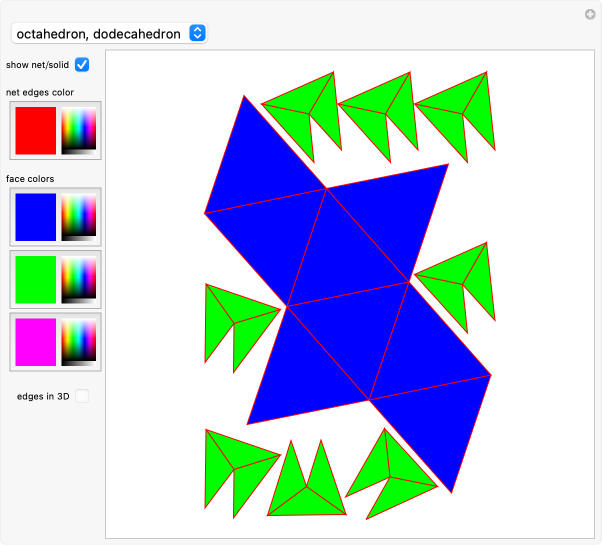Click the magenta face color swatch
Screen dimensions: 602x546
(x=35, y=341)
